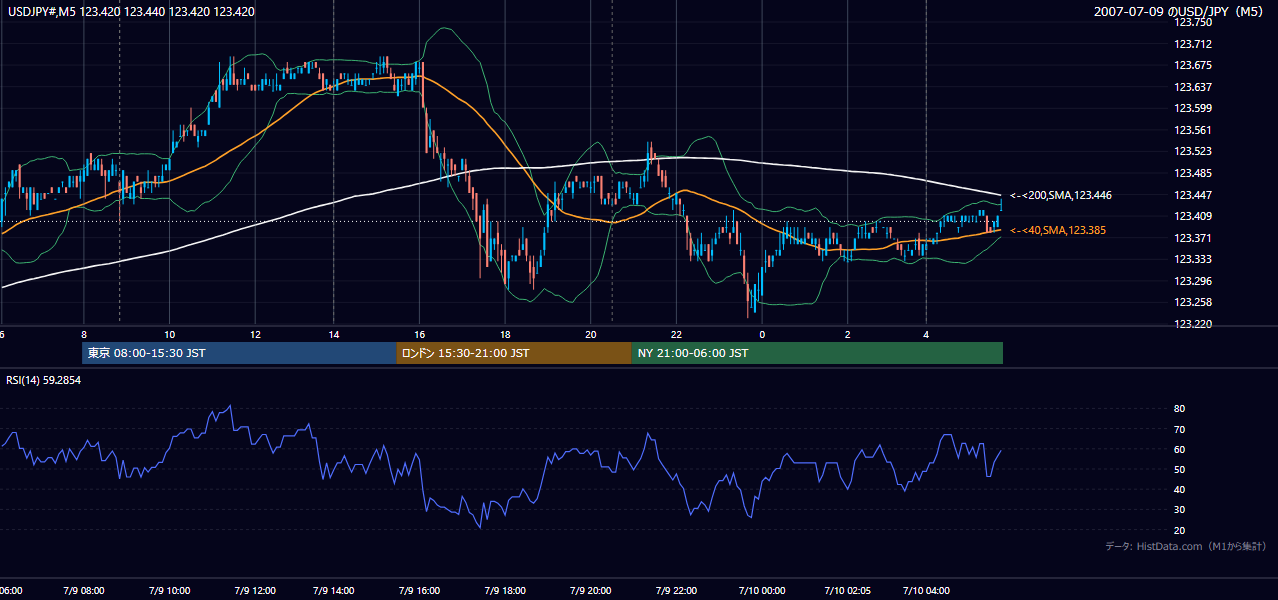Click price level 123.333 on axis

point(1192,259)
